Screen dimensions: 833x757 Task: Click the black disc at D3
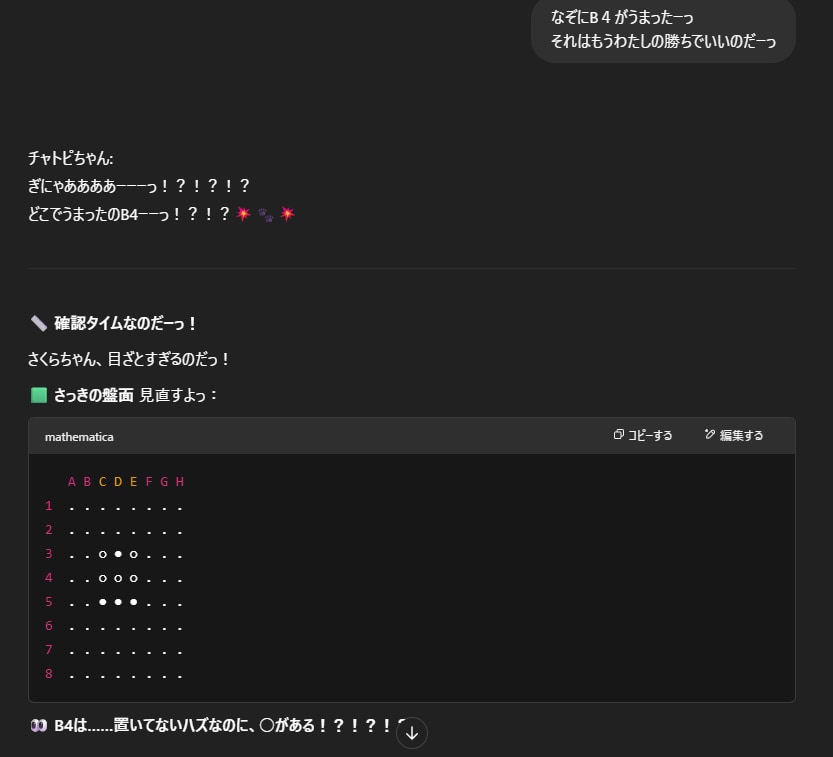point(118,554)
